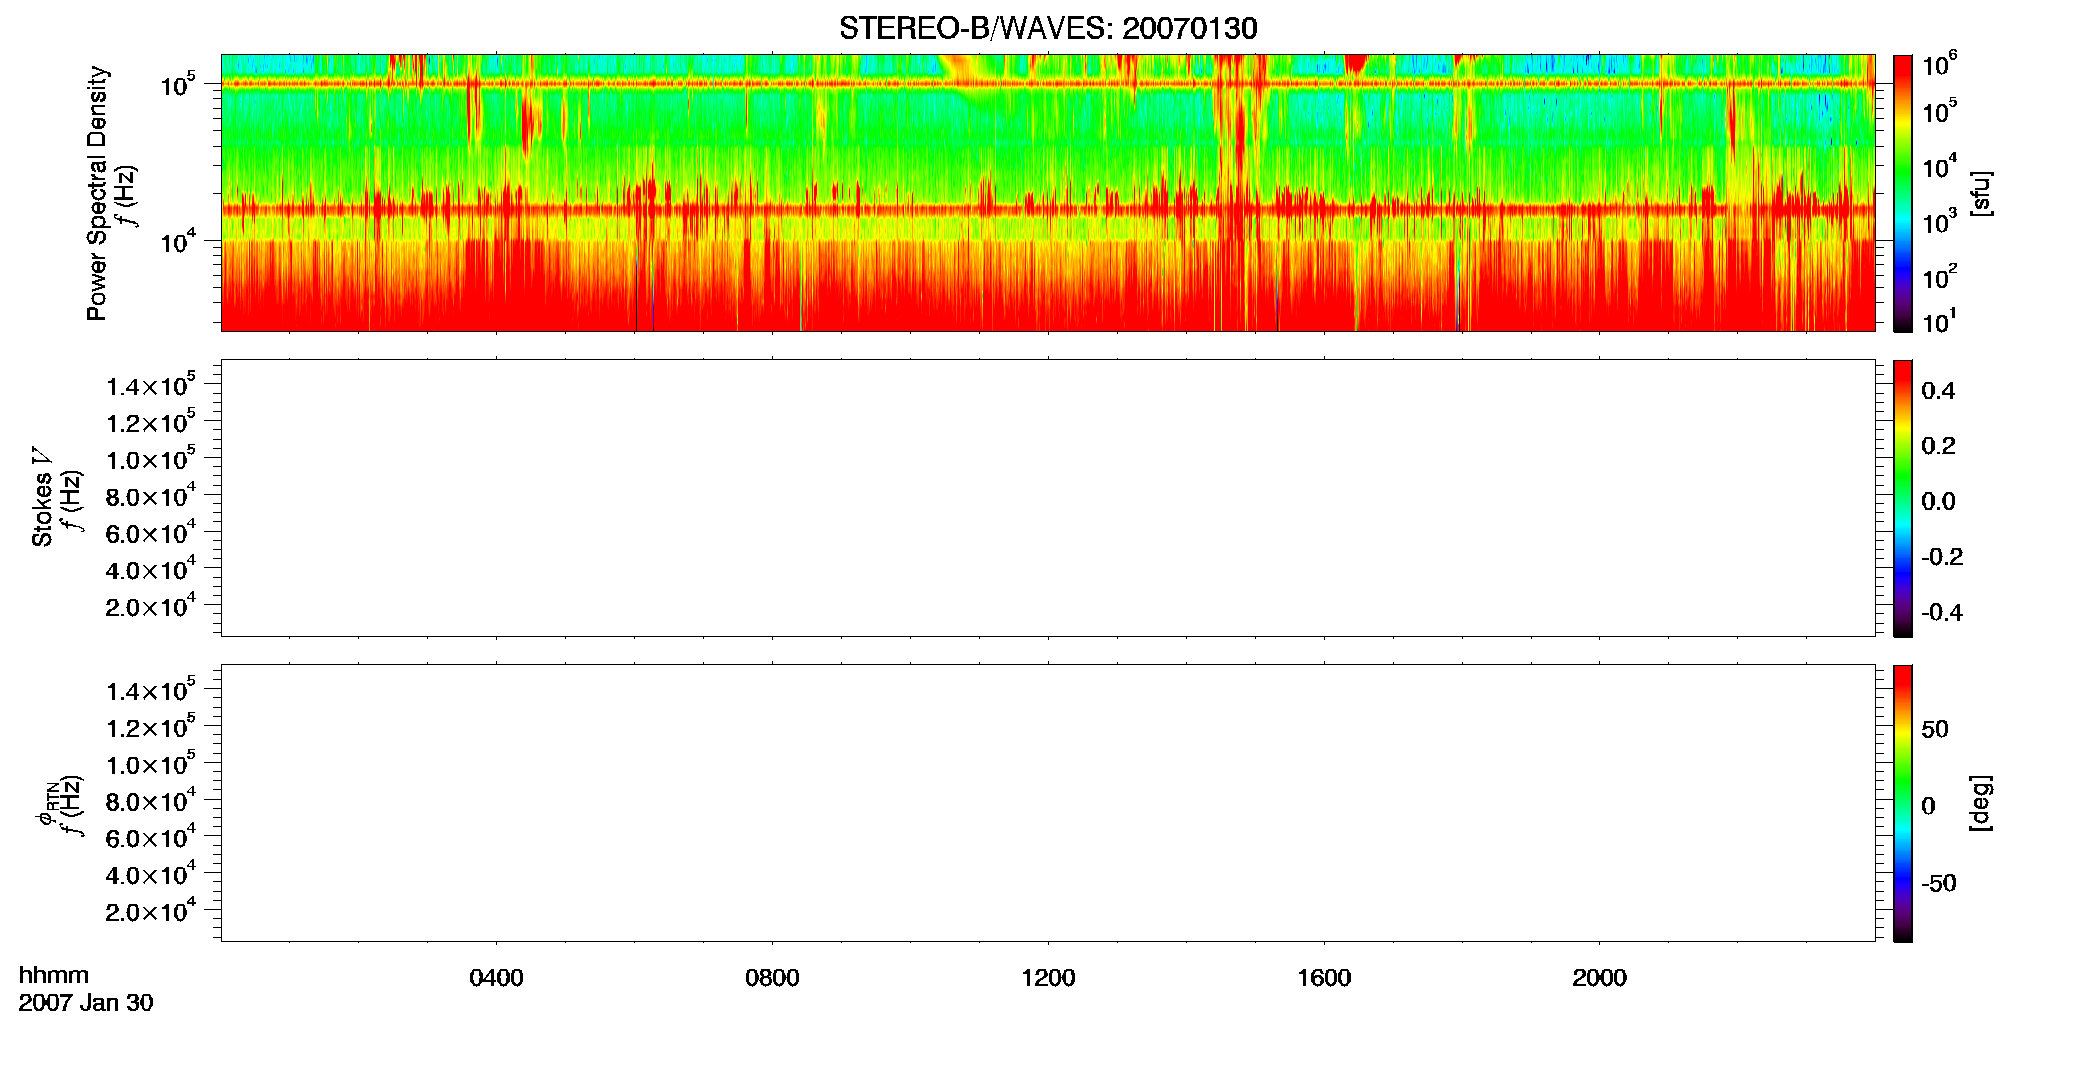2096x1080 pixels.
Task: Click the empty phi RTN plot panel
Action: (1048, 803)
